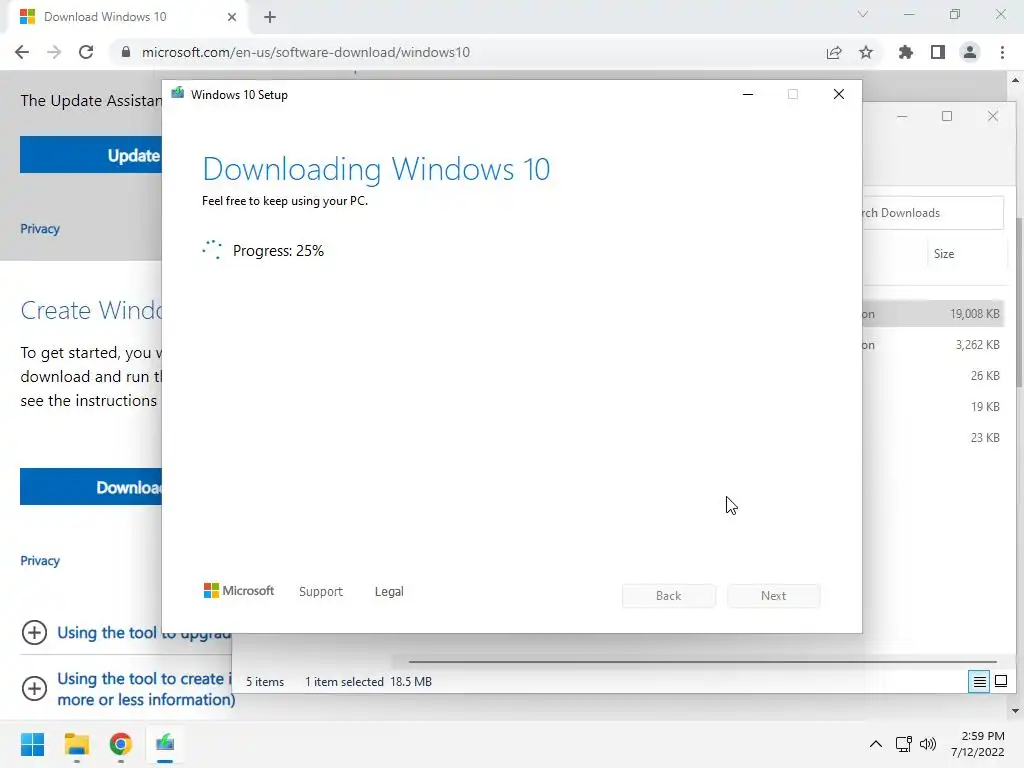Open Chrome profile avatar
The image size is (1024, 768).
(x=970, y=52)
